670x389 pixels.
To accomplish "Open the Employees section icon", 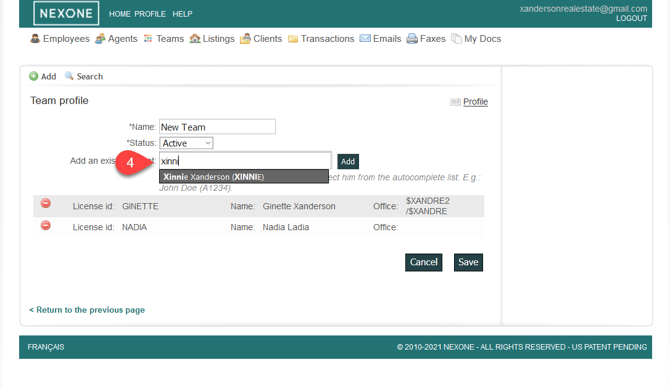I will pyautogui.click(x=35, y=38).
